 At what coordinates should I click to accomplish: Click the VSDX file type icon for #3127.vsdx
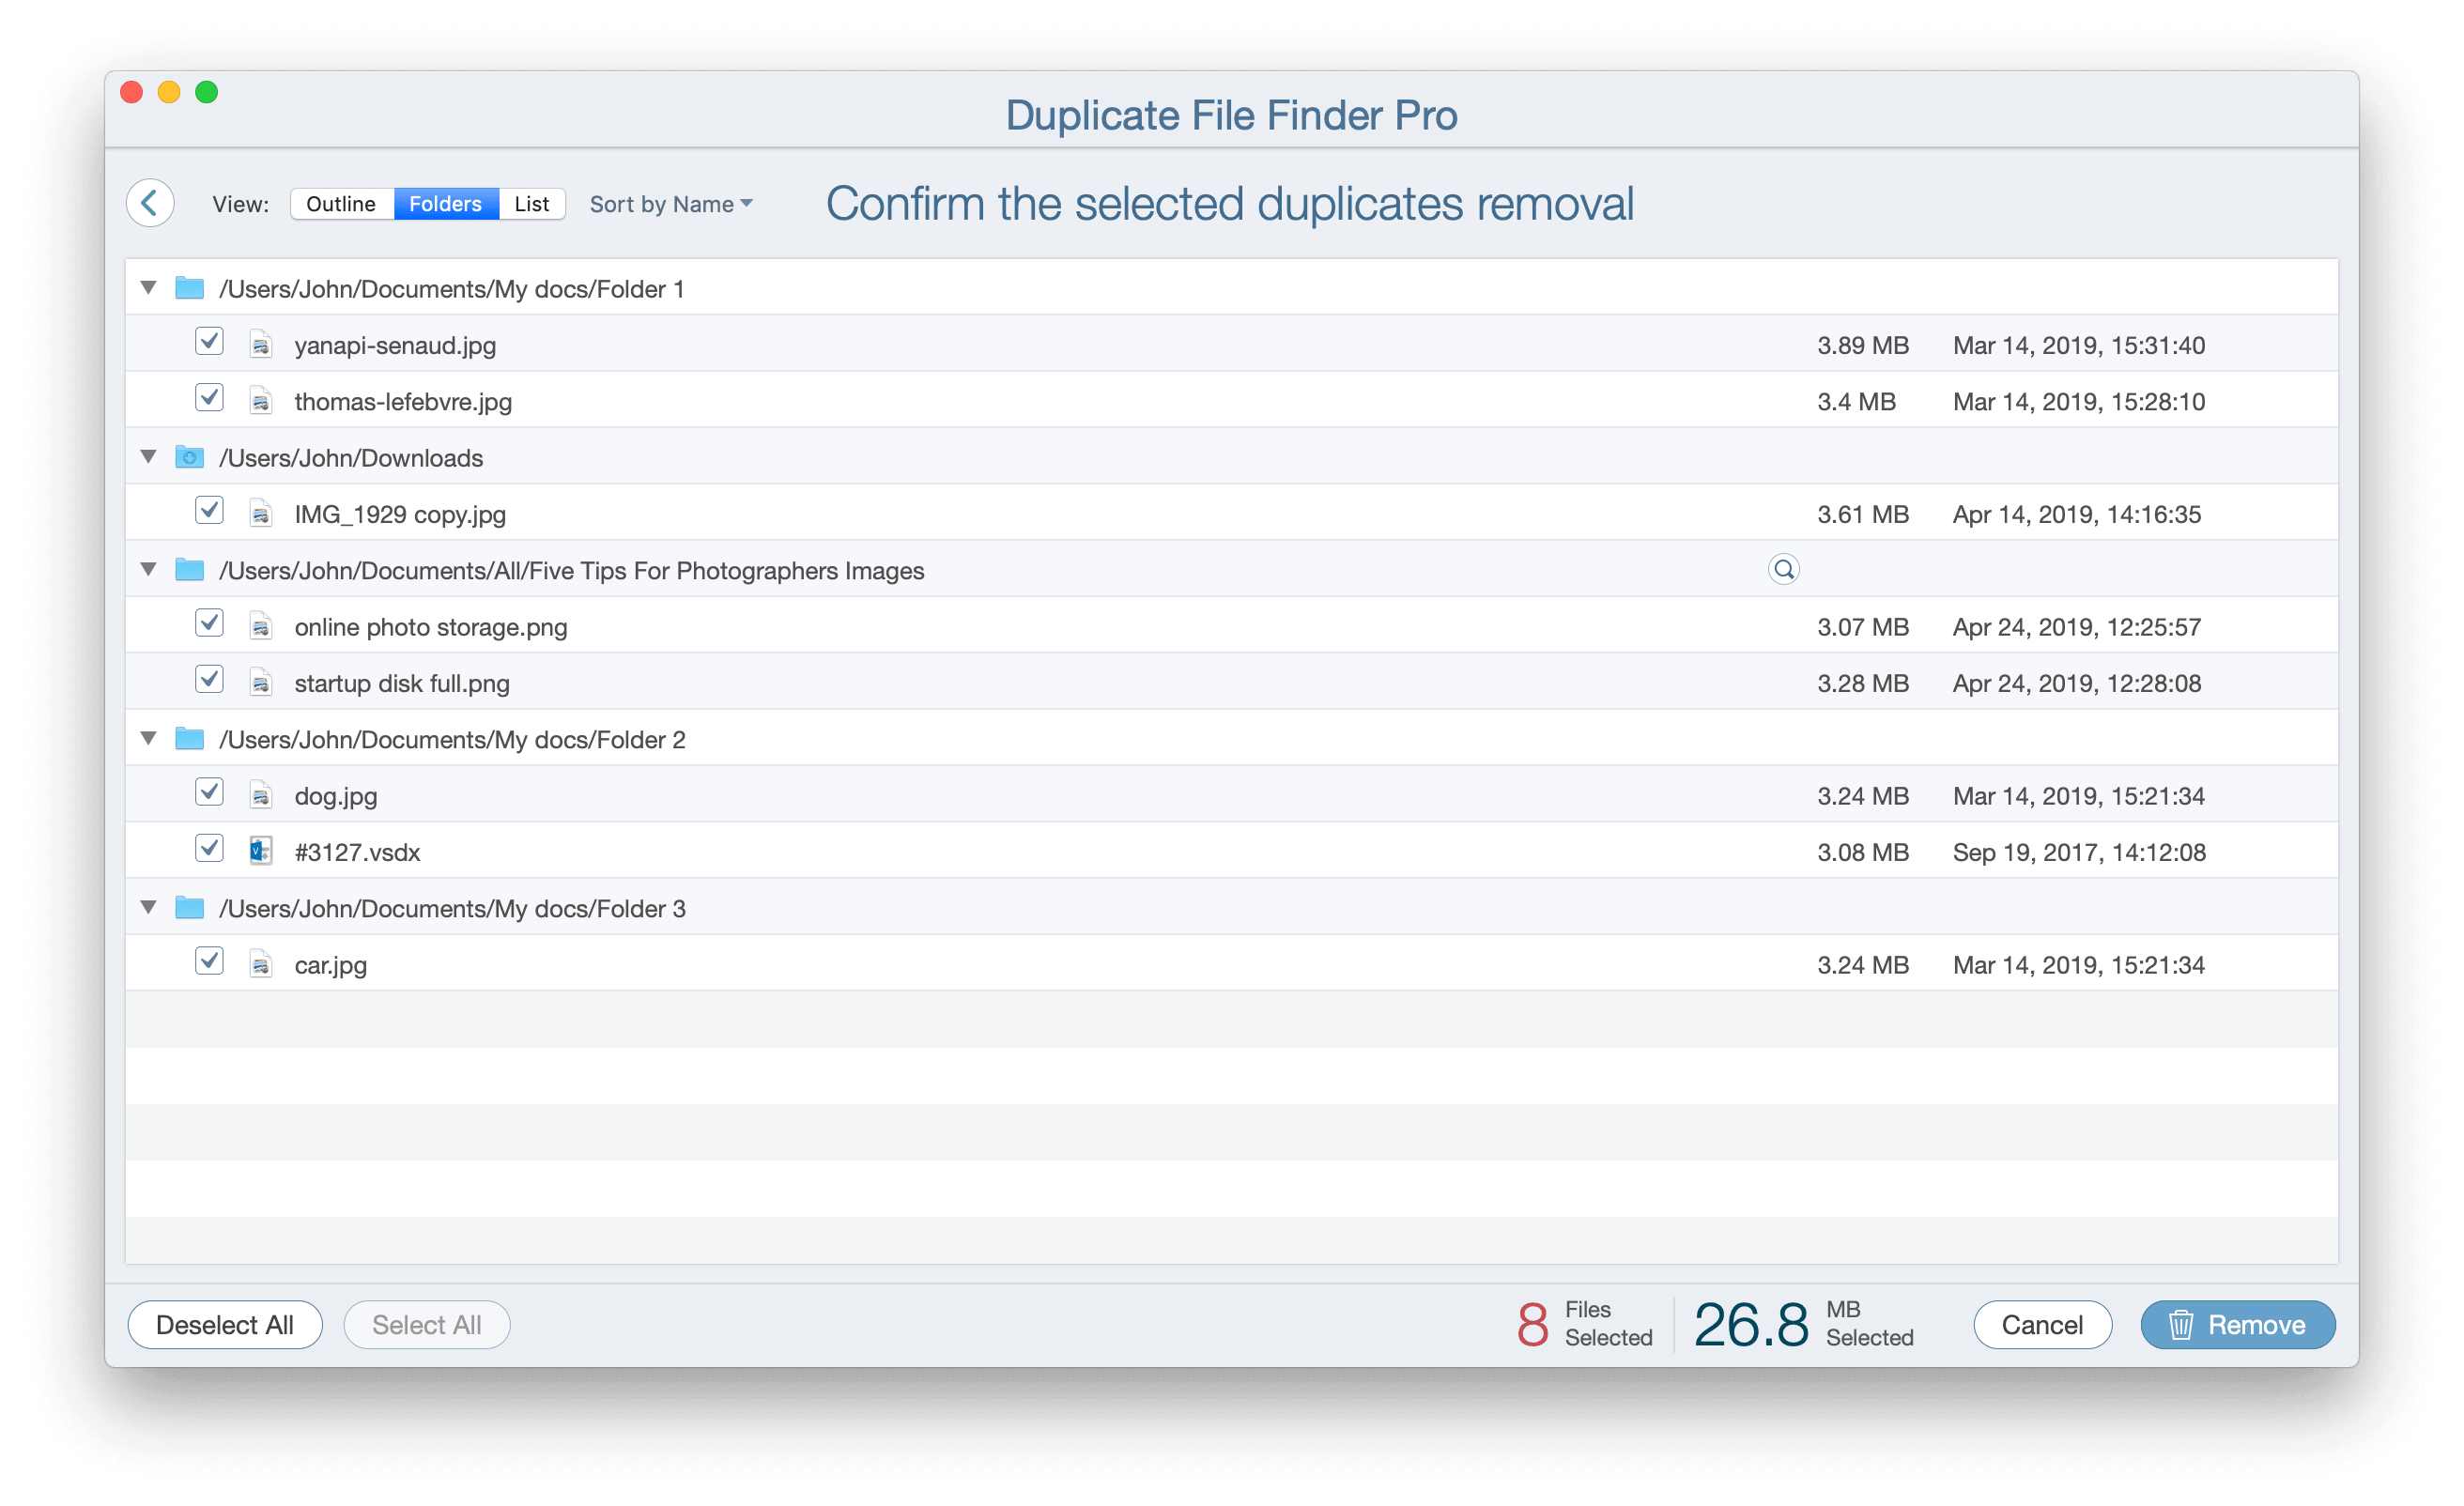point(260,852)
